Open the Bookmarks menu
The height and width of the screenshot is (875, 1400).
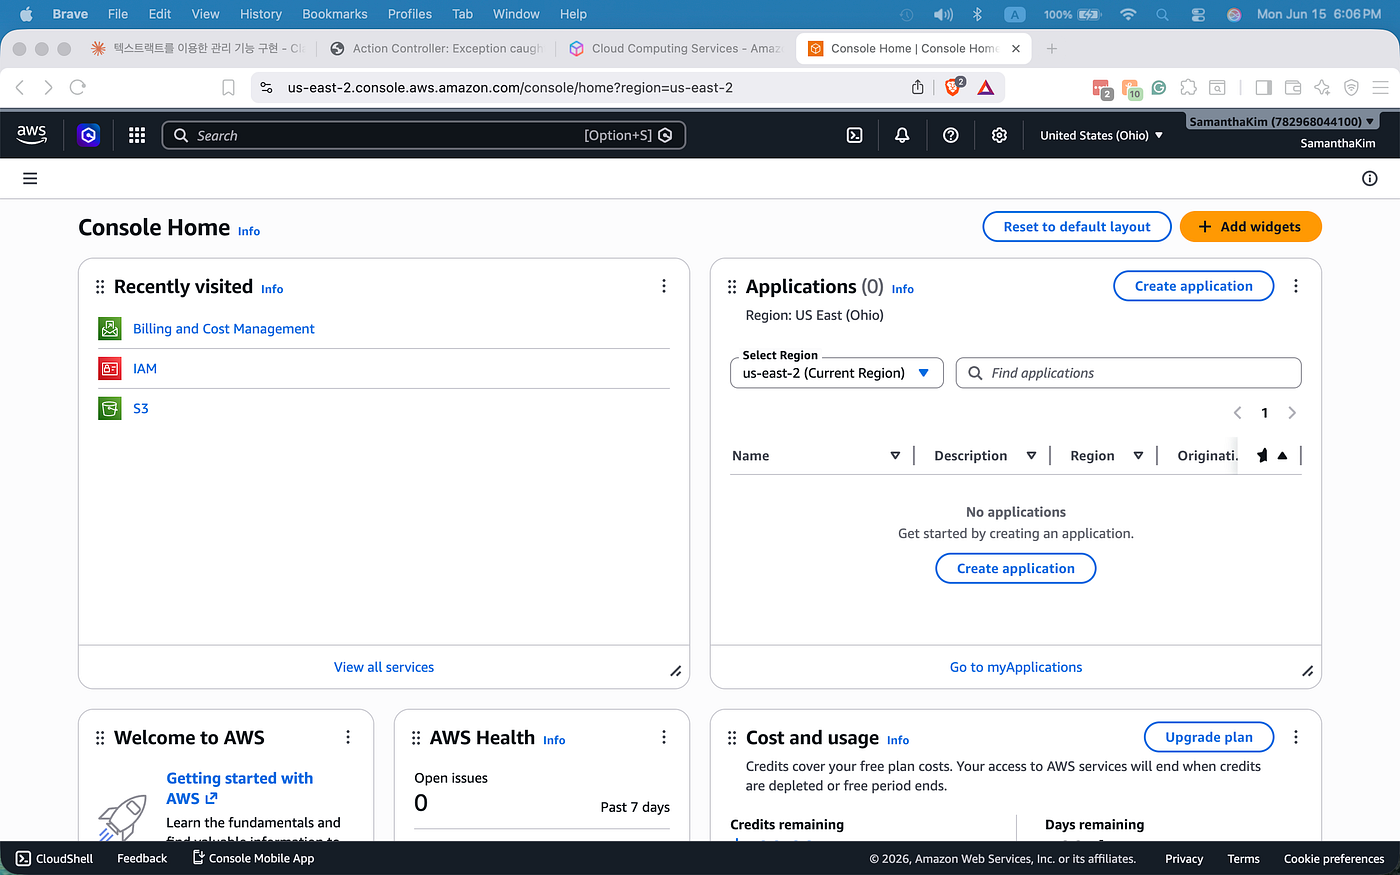pyautogui.click(x=335, y=14)
